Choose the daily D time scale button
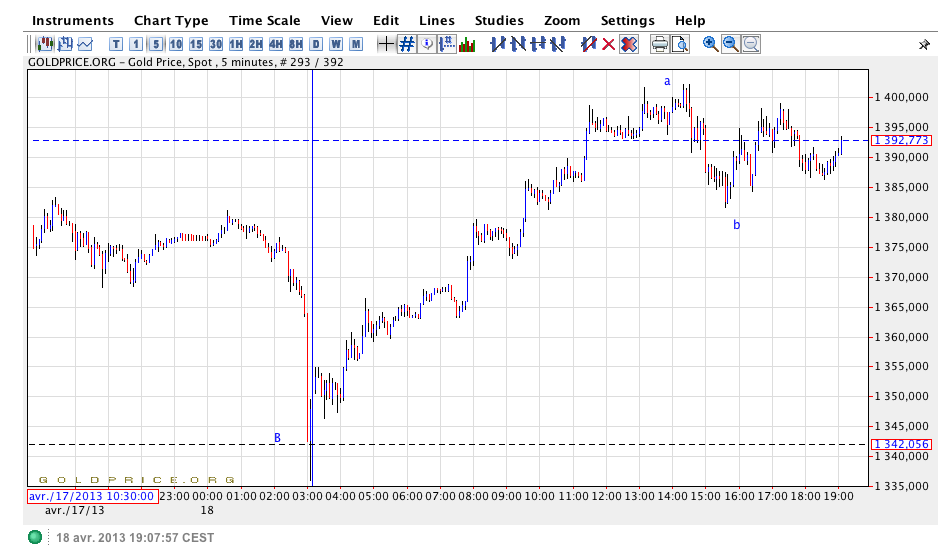951x548 pixels. pyautogui.click(x=316, y=44)
